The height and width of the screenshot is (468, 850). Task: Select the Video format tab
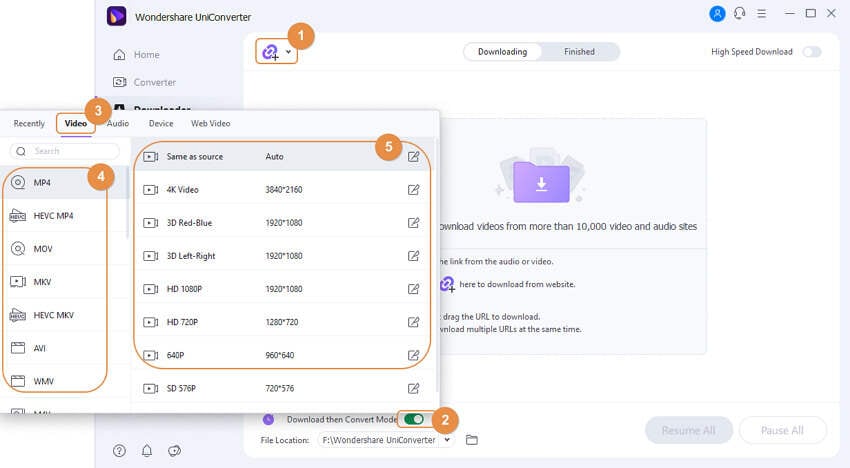(75, 124)
